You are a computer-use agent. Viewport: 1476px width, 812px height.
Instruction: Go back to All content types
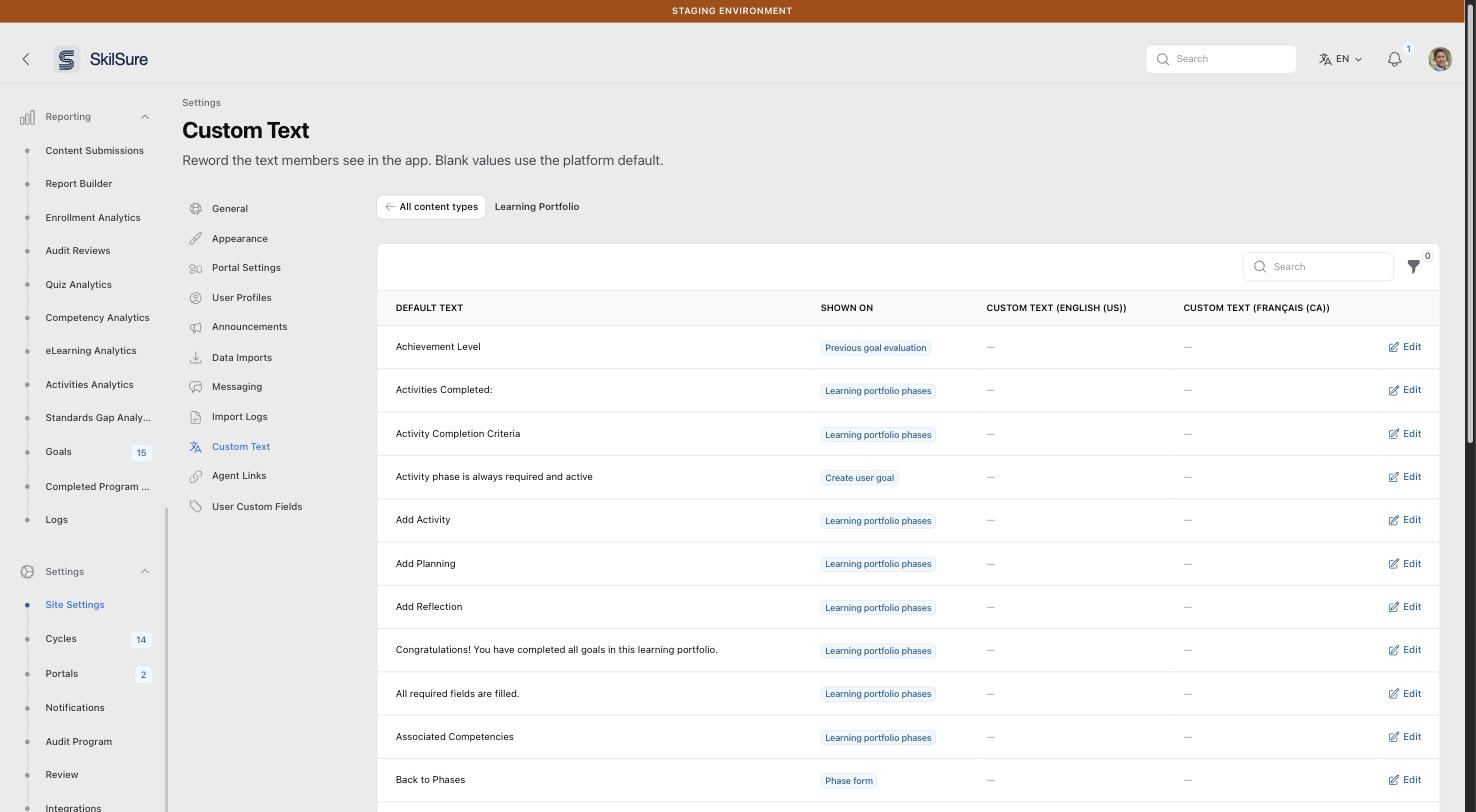(x=431, y=207)
